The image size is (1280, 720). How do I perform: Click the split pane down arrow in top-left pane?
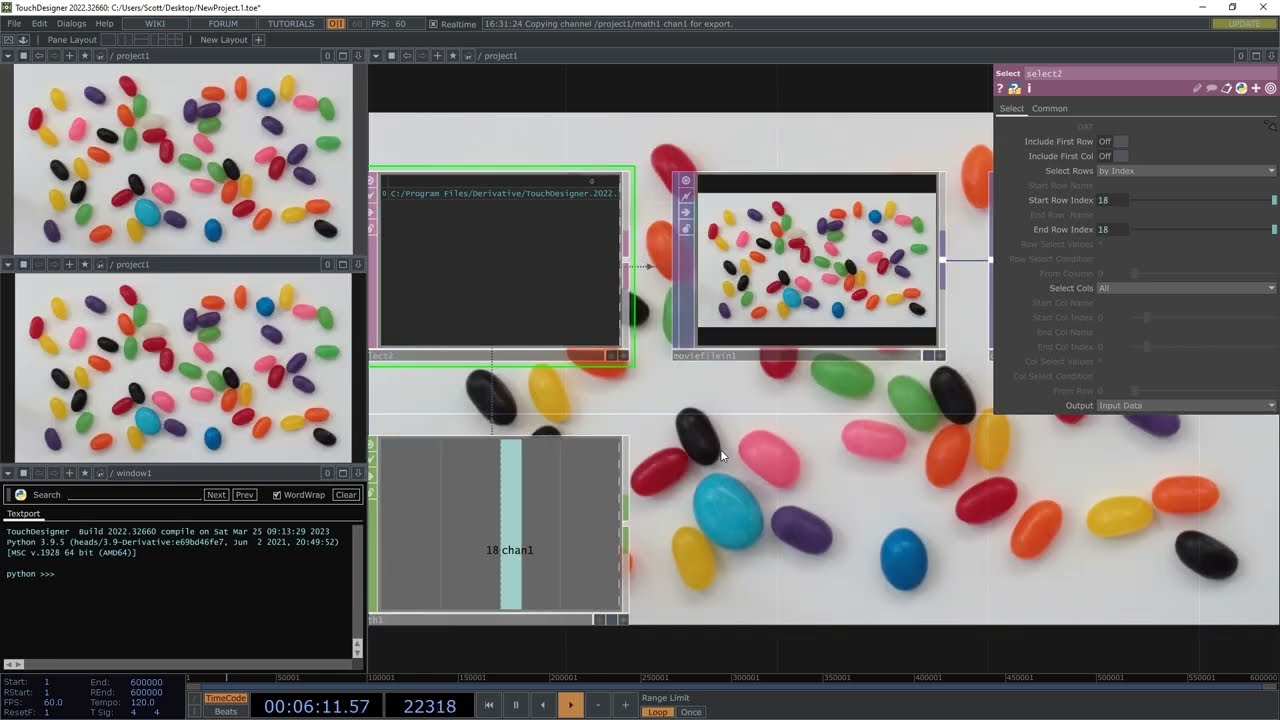click(358, 56)
